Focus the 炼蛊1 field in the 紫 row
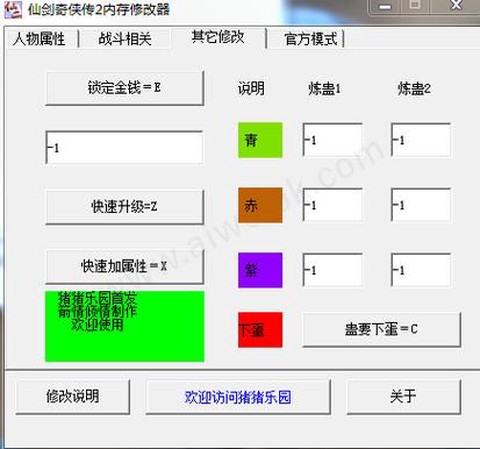 coord(333,270)
